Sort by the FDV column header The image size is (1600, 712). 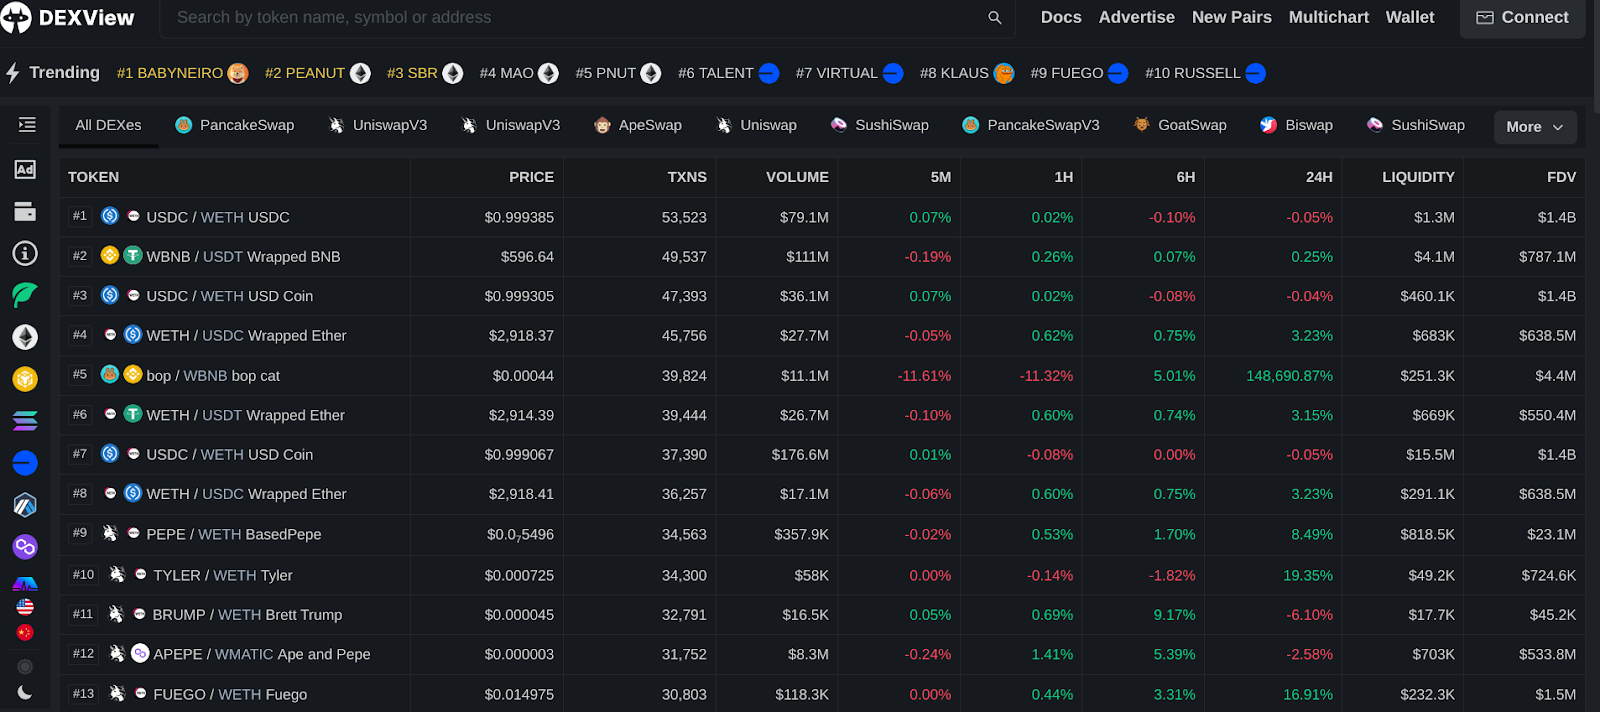point(1561,177)
